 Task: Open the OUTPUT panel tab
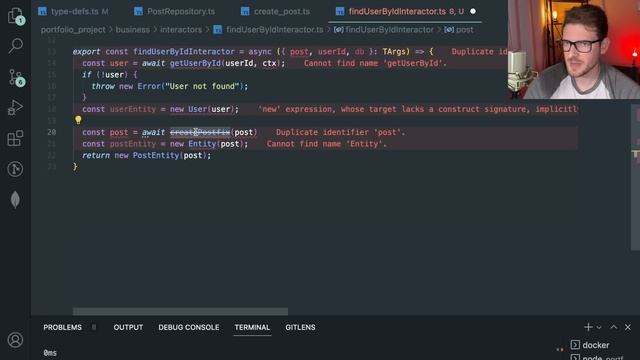(x=128, y=327)
